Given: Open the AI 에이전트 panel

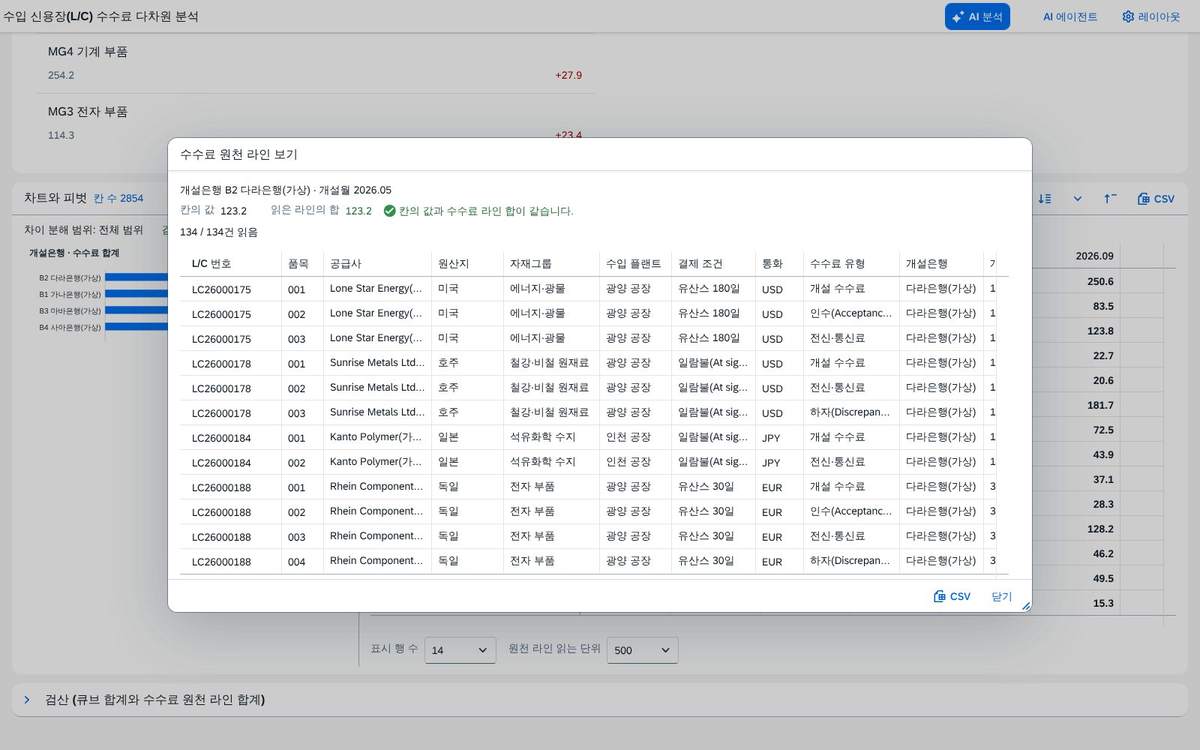Looking at the screenshot, I should (x=1069, y=16).
